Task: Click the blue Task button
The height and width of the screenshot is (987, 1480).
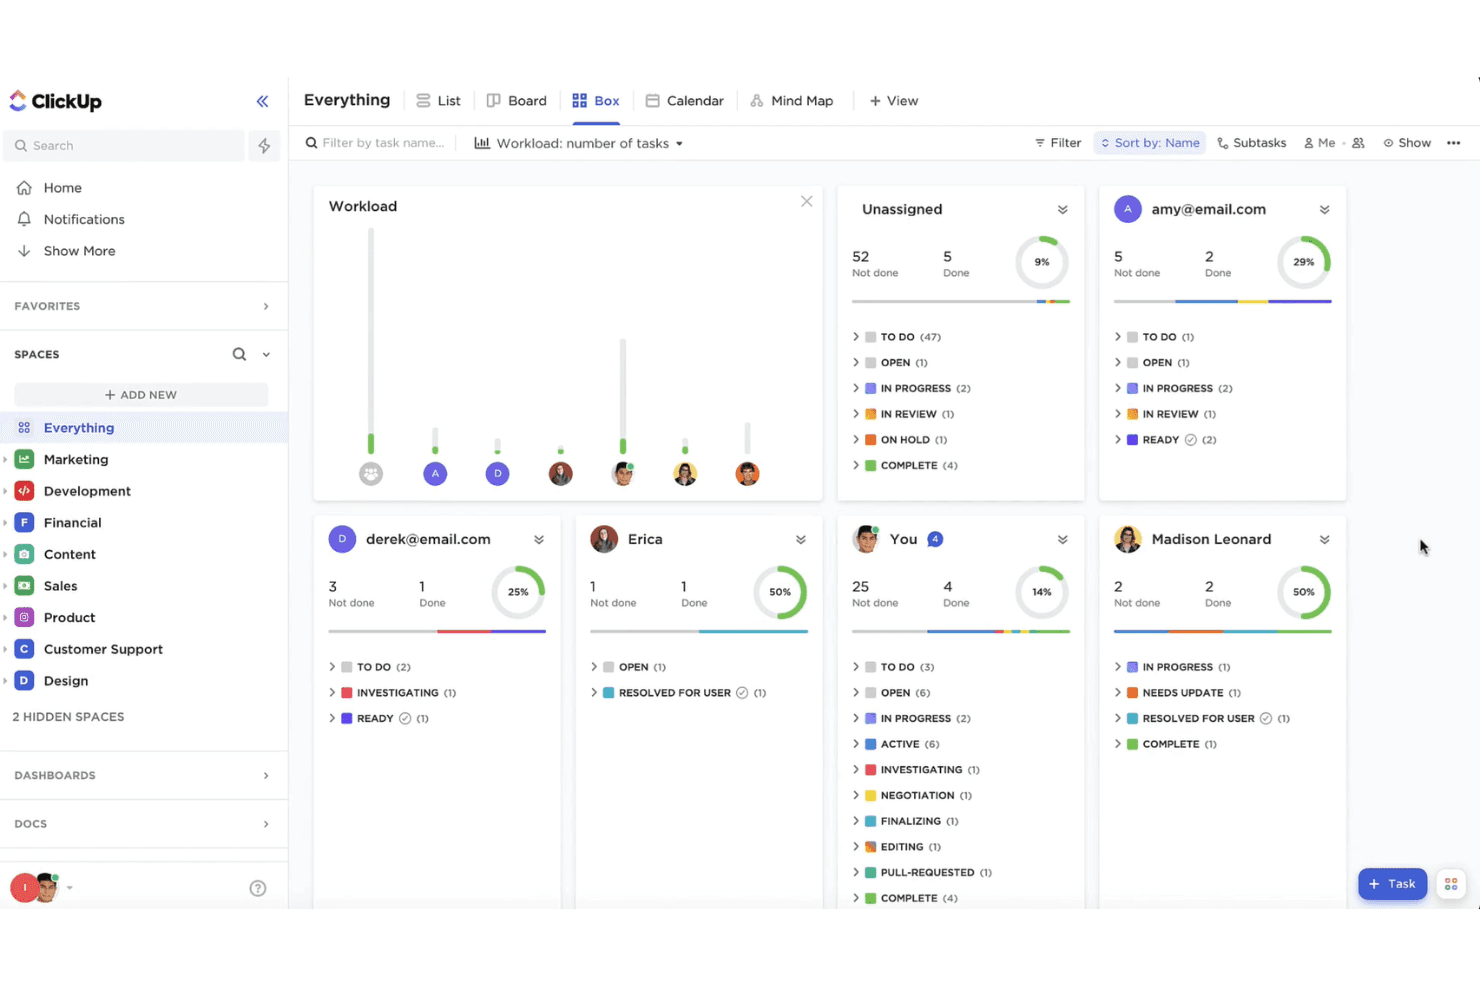Action: click(1392, 884)
